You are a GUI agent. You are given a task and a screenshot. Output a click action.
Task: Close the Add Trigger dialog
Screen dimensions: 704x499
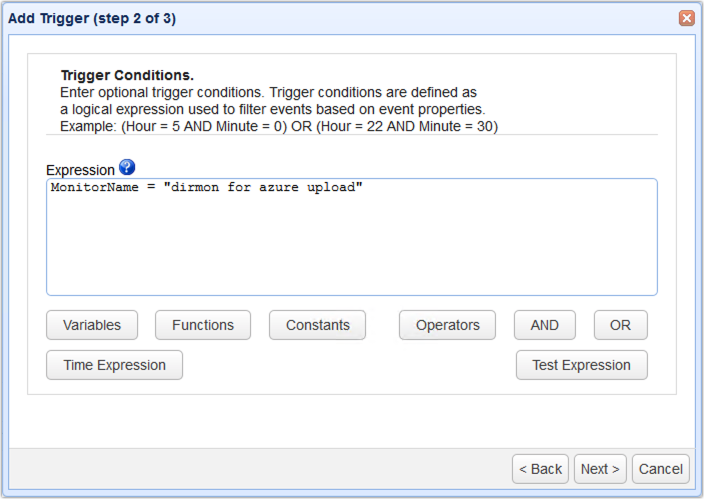point(686,18)
